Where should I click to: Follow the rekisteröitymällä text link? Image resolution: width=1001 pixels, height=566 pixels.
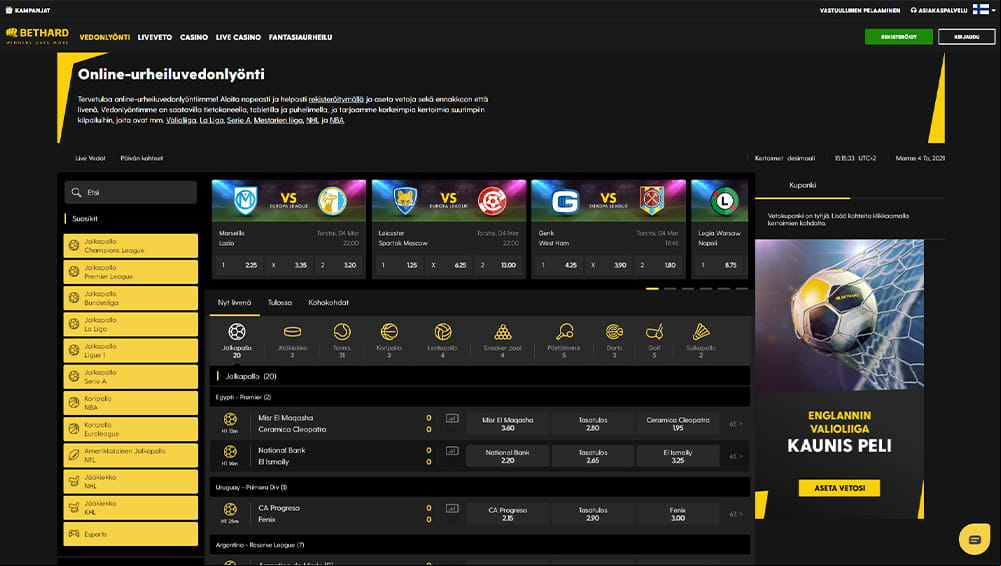coord(336,99)
